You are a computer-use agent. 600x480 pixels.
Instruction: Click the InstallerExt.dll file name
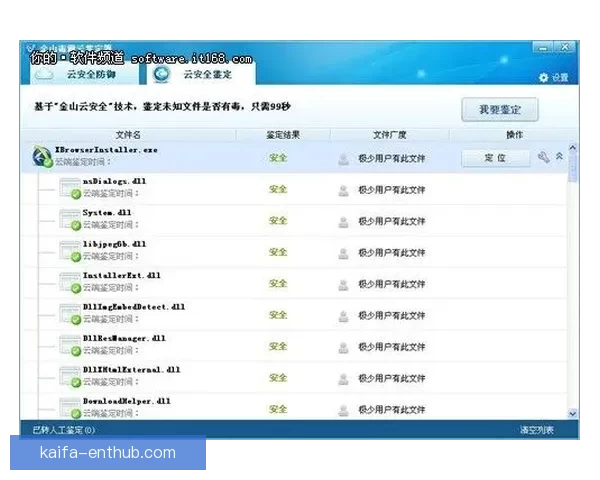(122, 276)
